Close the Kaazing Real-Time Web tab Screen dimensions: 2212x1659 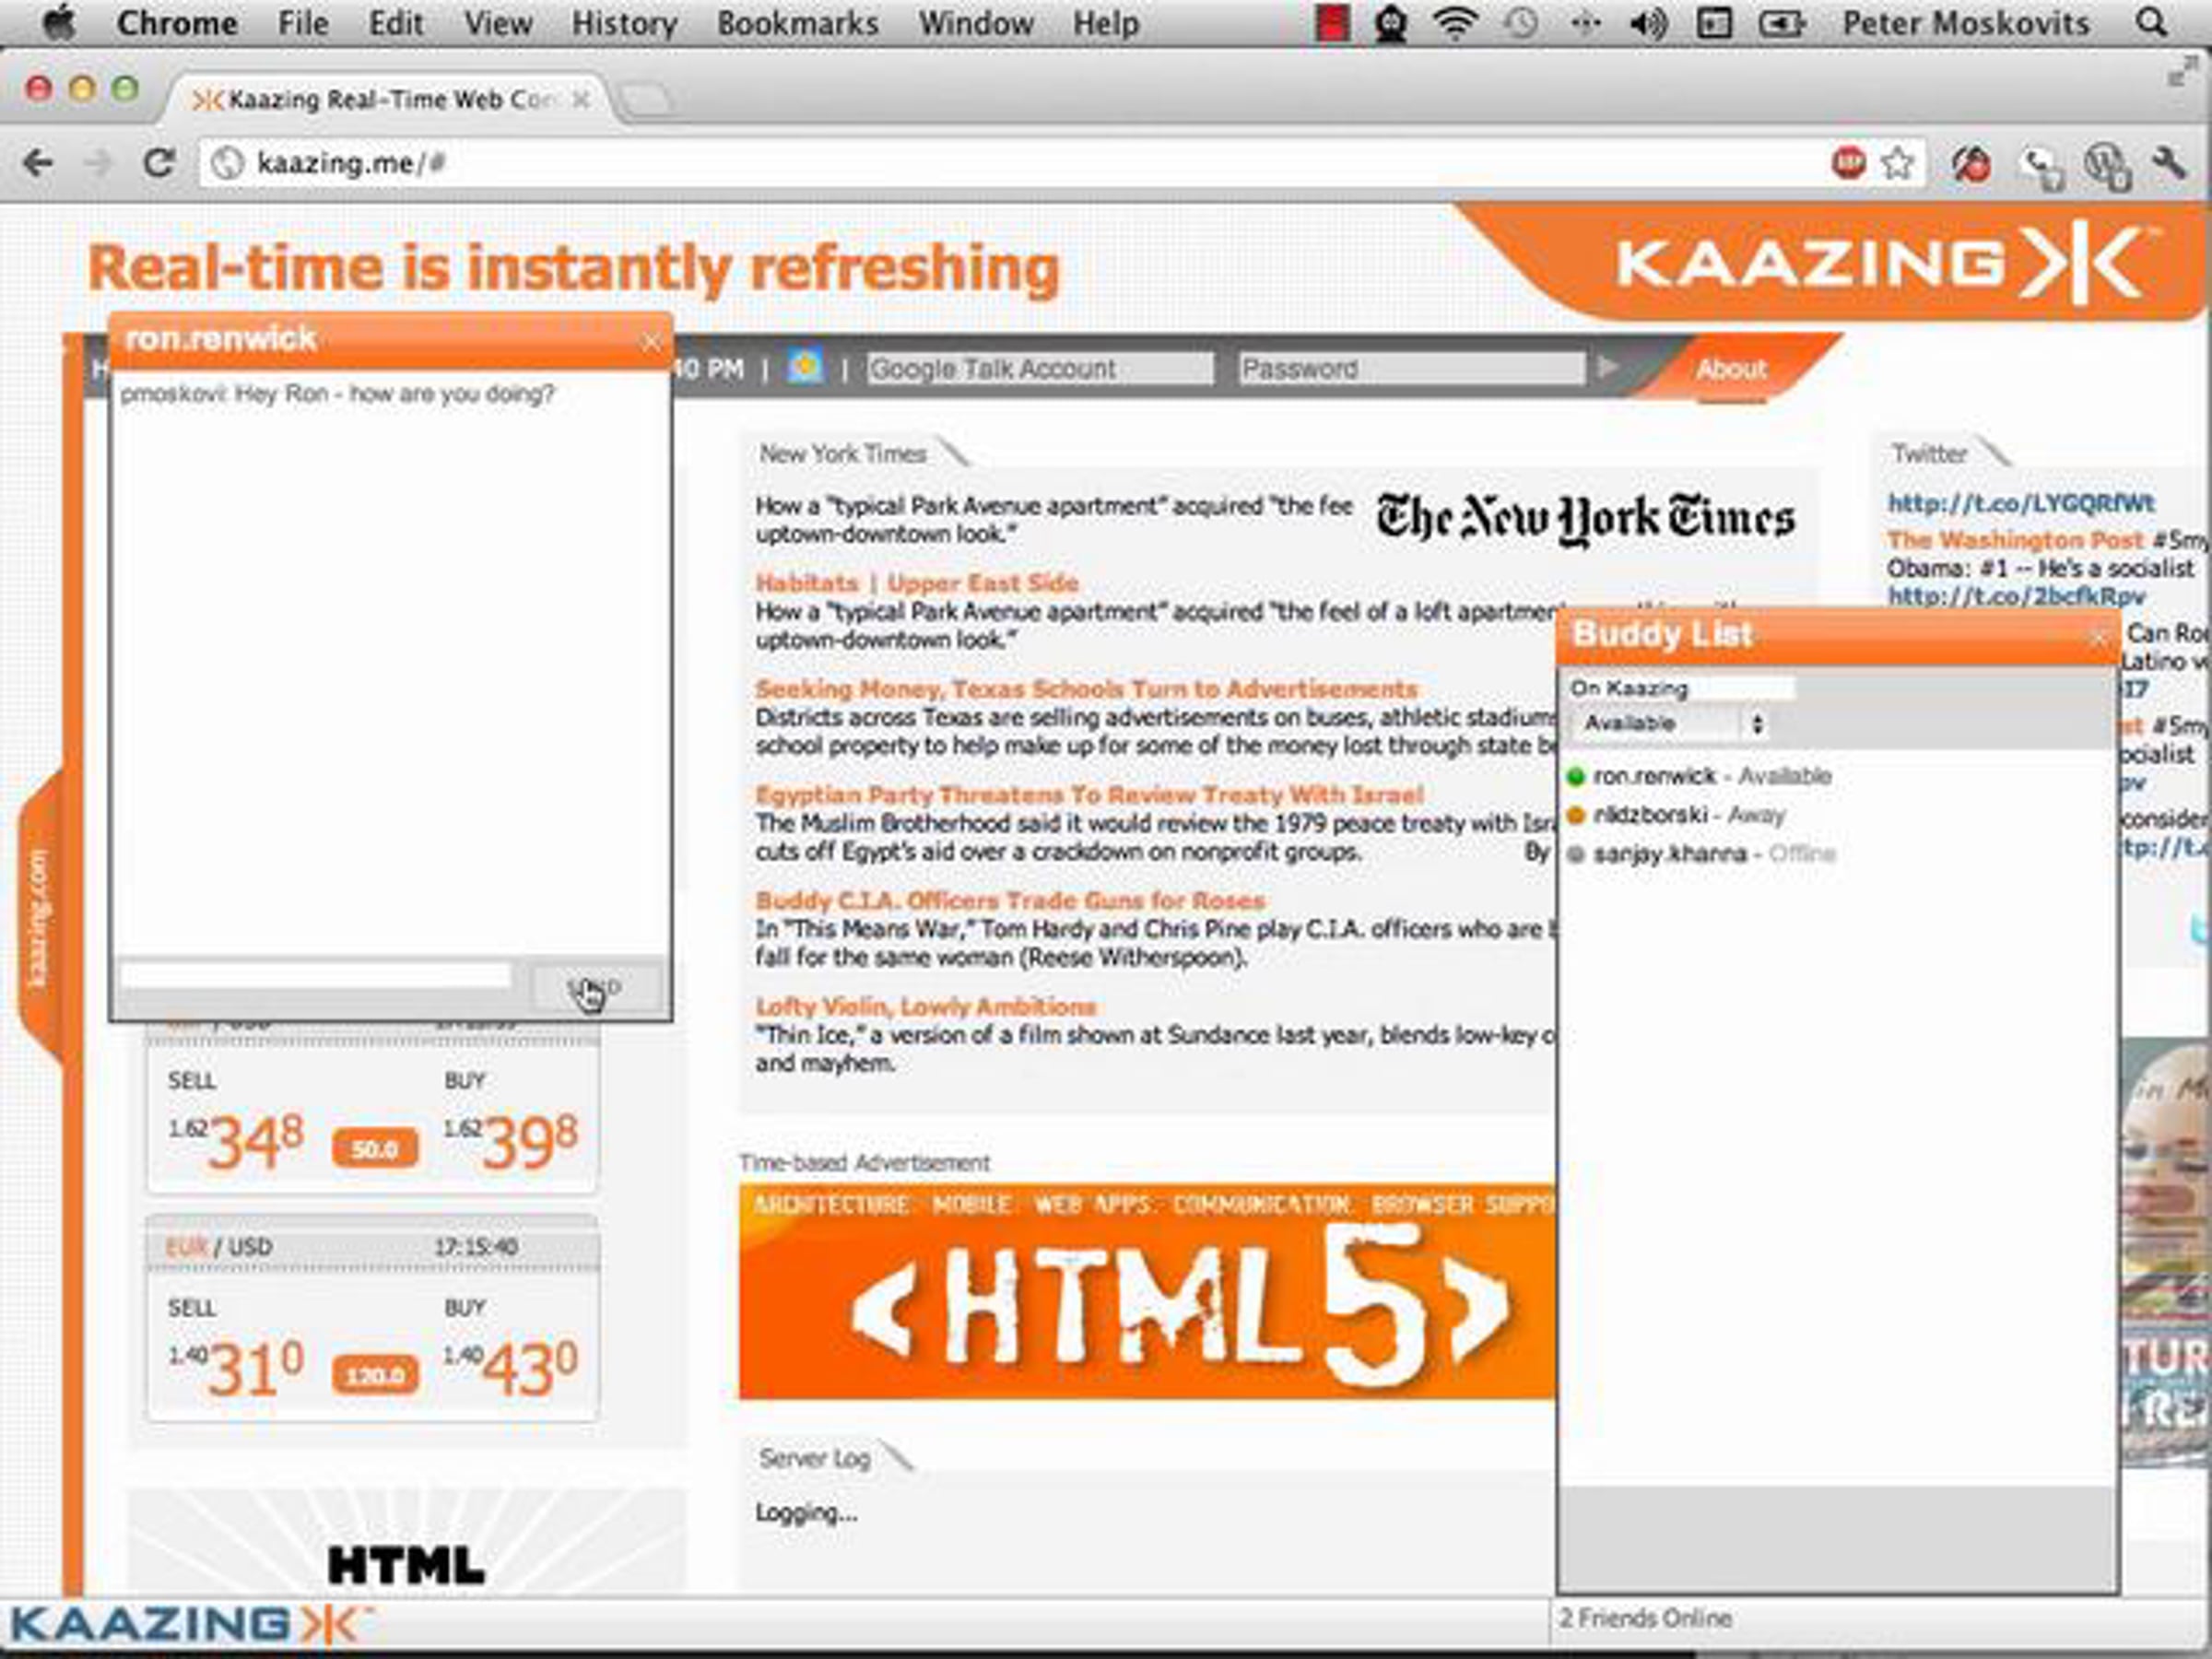click(x=580, y=99)
